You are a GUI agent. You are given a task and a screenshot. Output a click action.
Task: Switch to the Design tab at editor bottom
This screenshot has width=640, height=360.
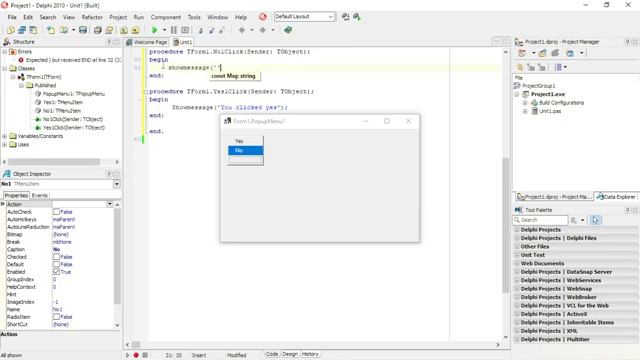point(290,354)
